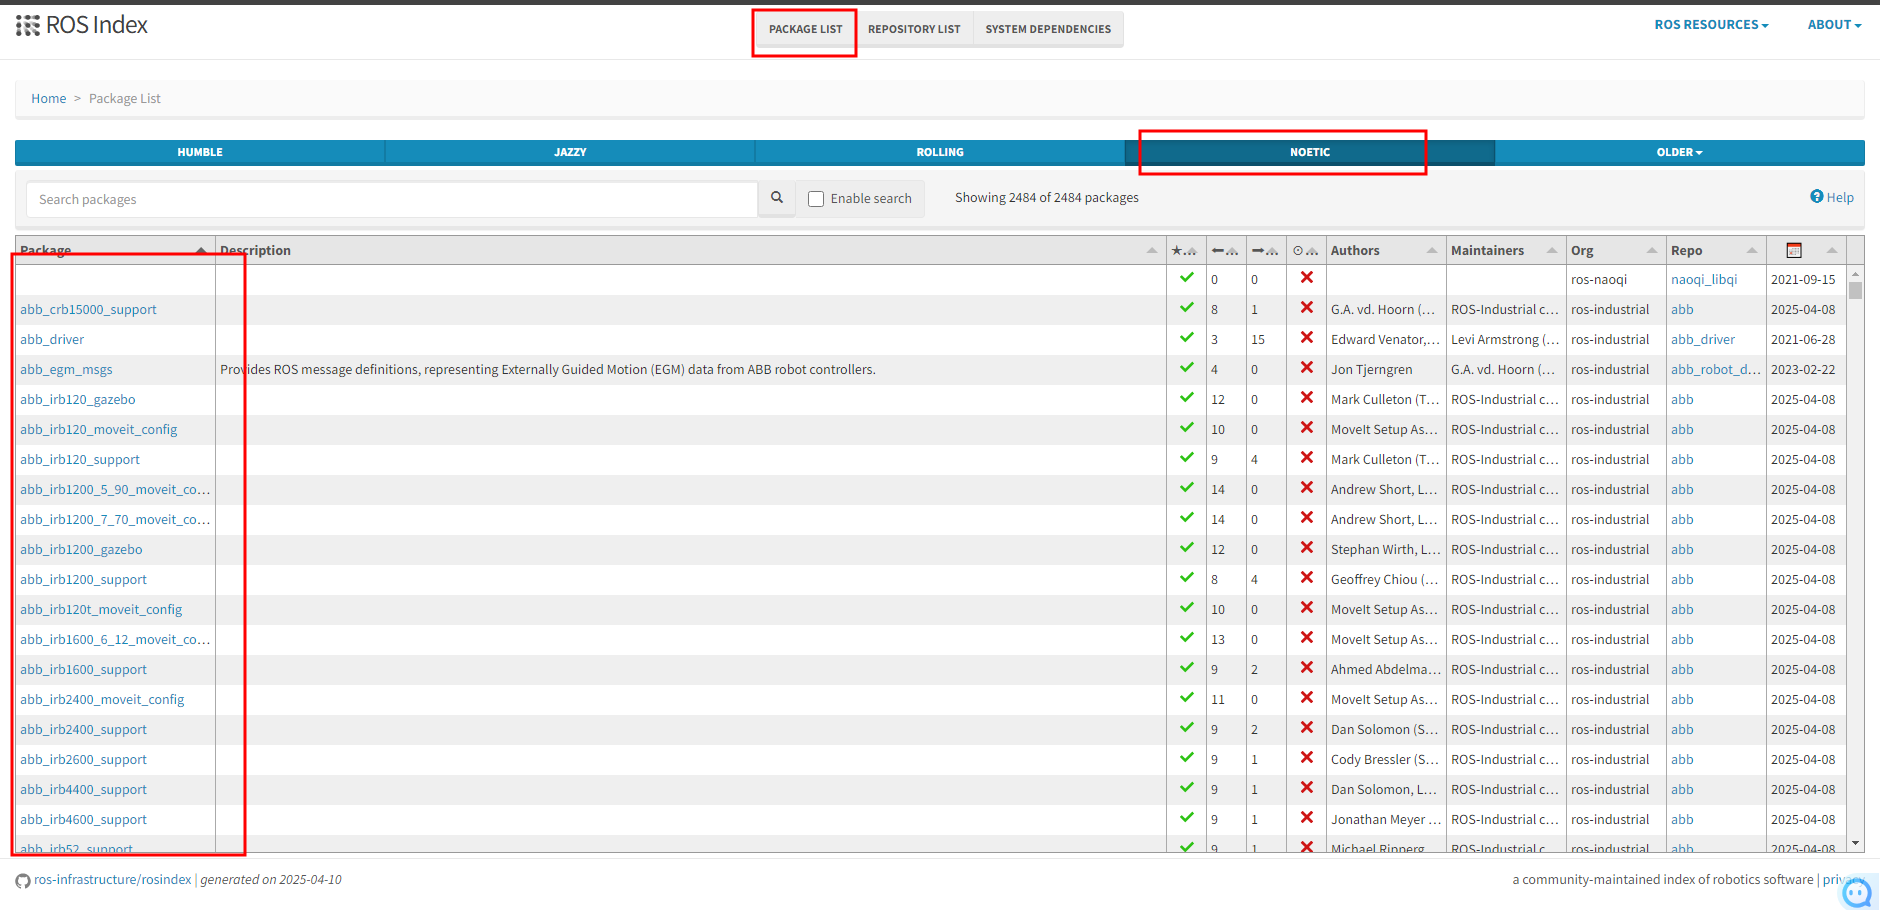Sort by the calendar date column icon
Screen dimensions: 1880x910
click(1794, 250)
